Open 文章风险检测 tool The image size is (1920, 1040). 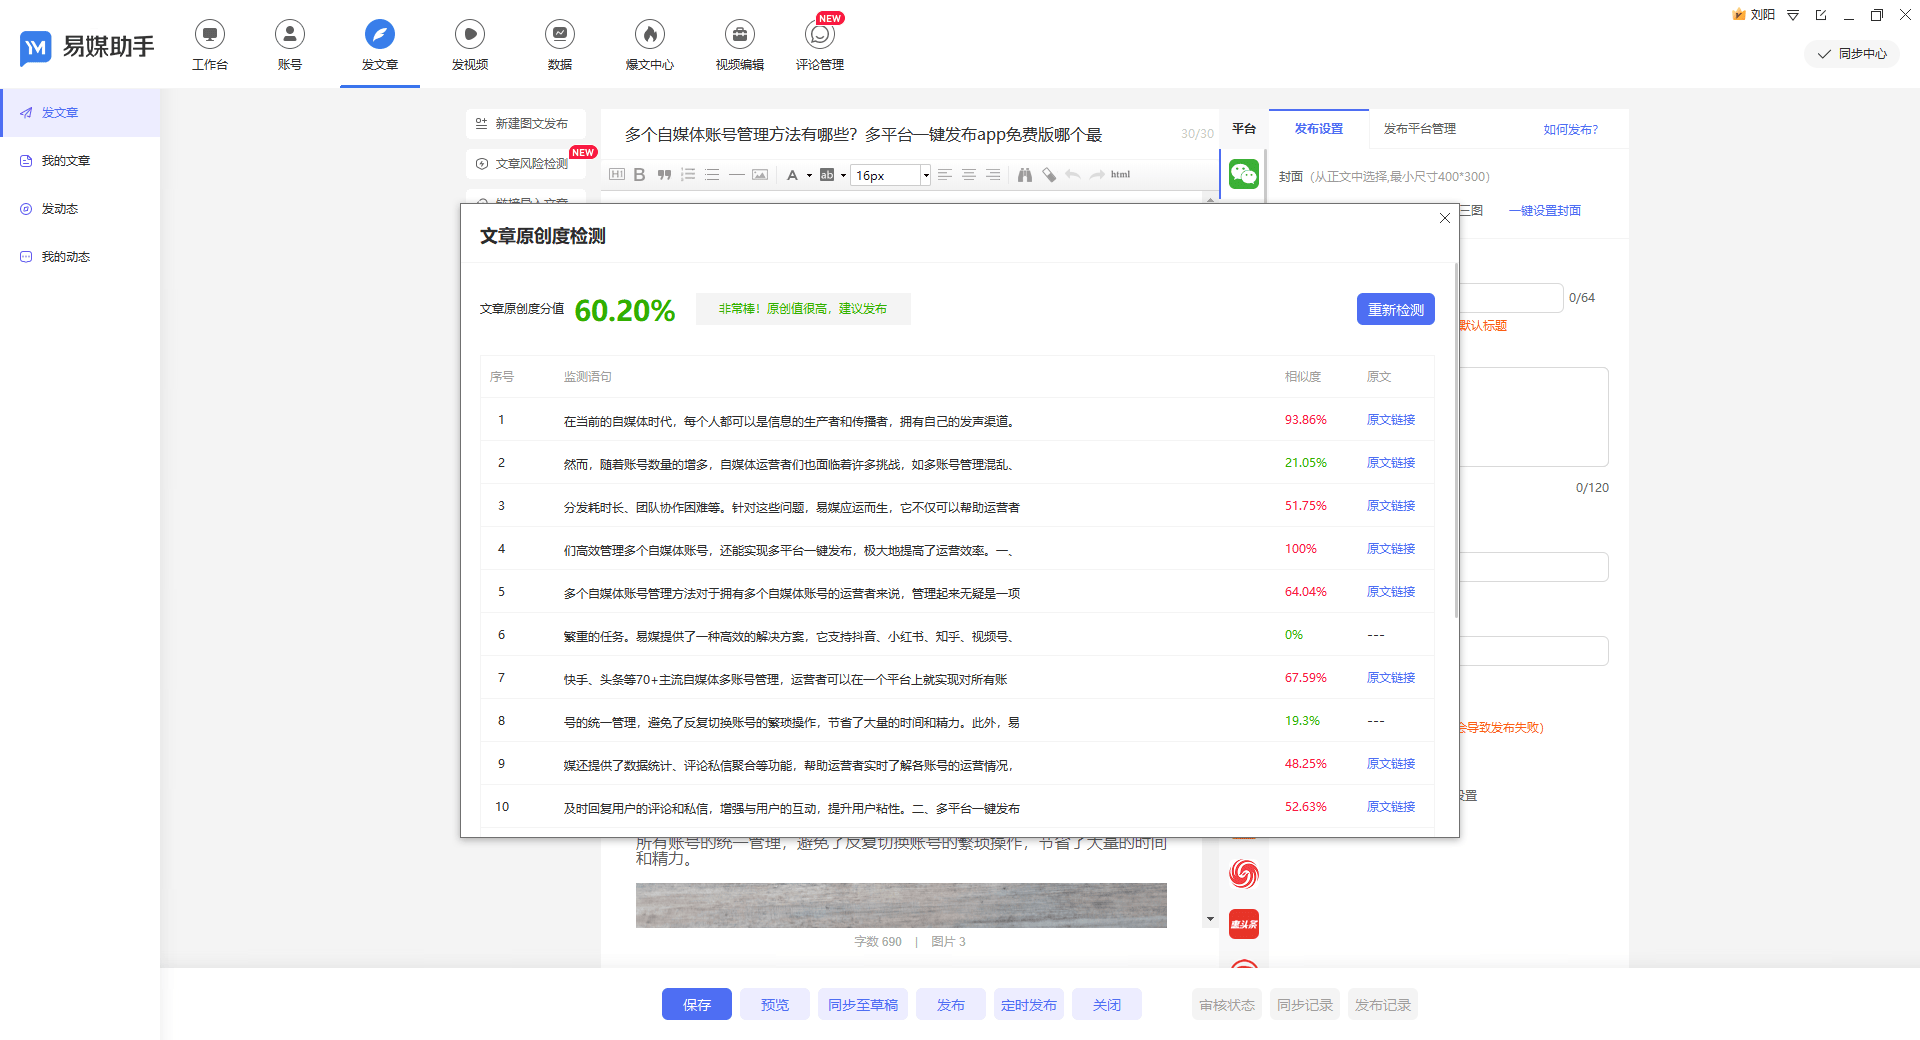pyautogui.click(x=526, y=164)
